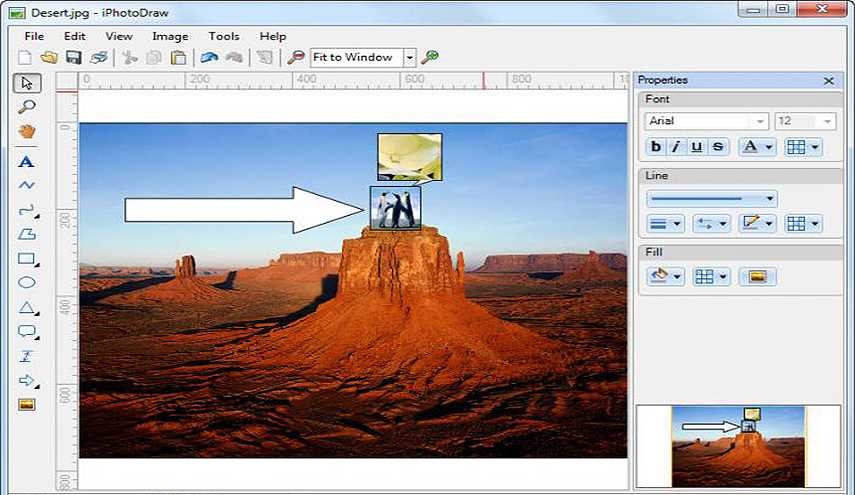Select the magnifier zoom tool
Image resolution: width=855 pixels, height=495 pixels.
coord(27,107)
